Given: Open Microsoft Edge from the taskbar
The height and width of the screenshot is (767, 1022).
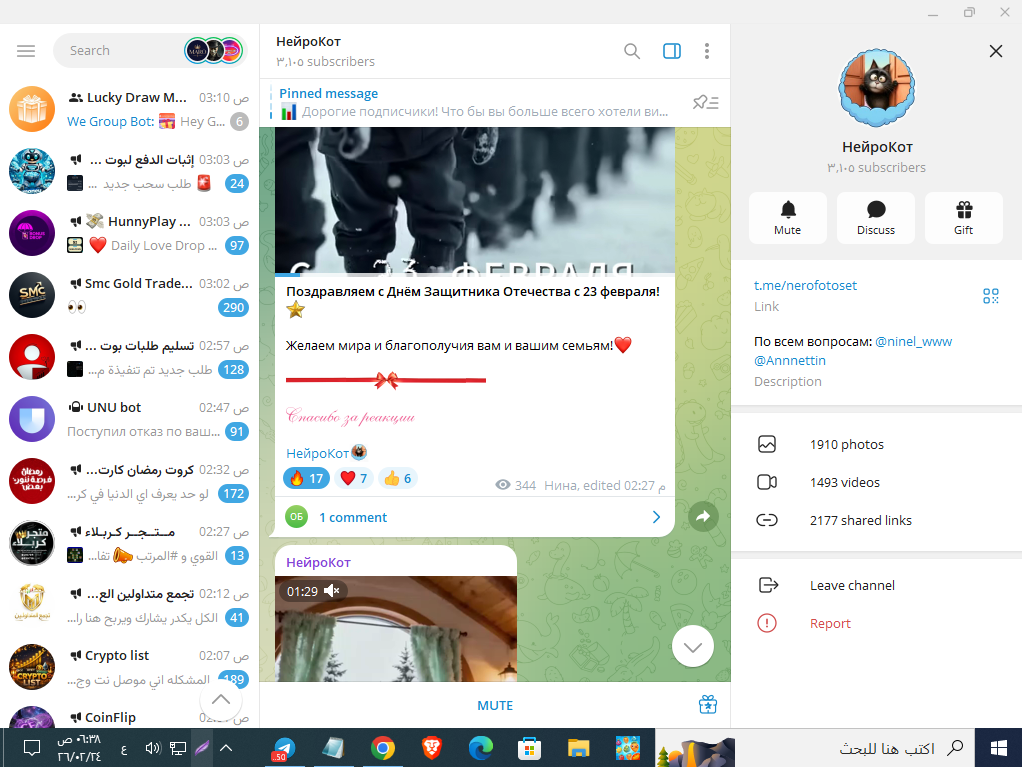Looking at the screenshot, I should (x=480, y=748).
